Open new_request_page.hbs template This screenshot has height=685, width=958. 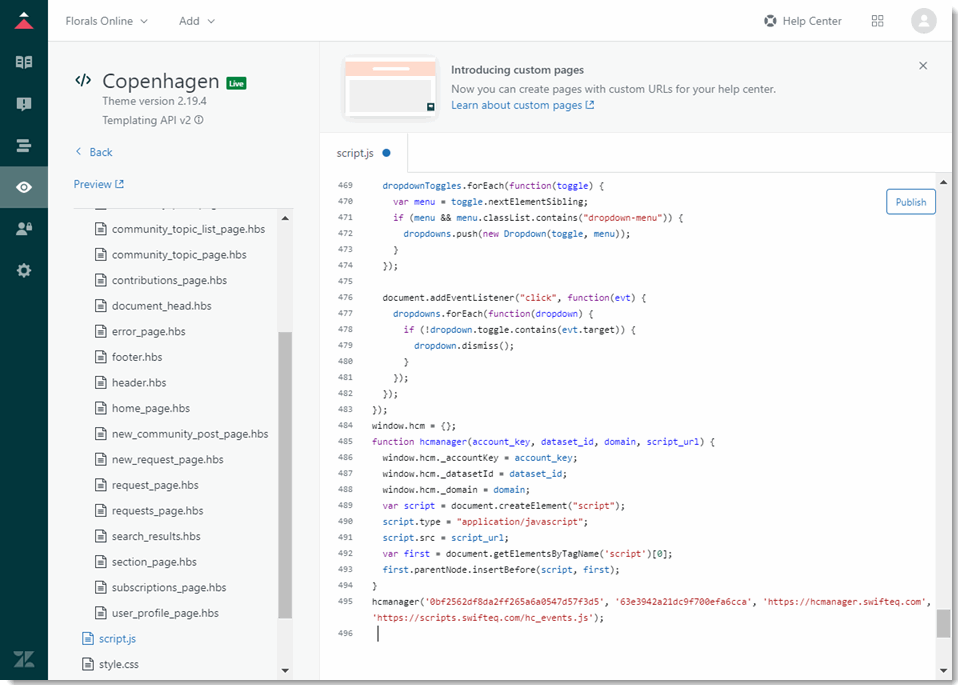point(167,460)
